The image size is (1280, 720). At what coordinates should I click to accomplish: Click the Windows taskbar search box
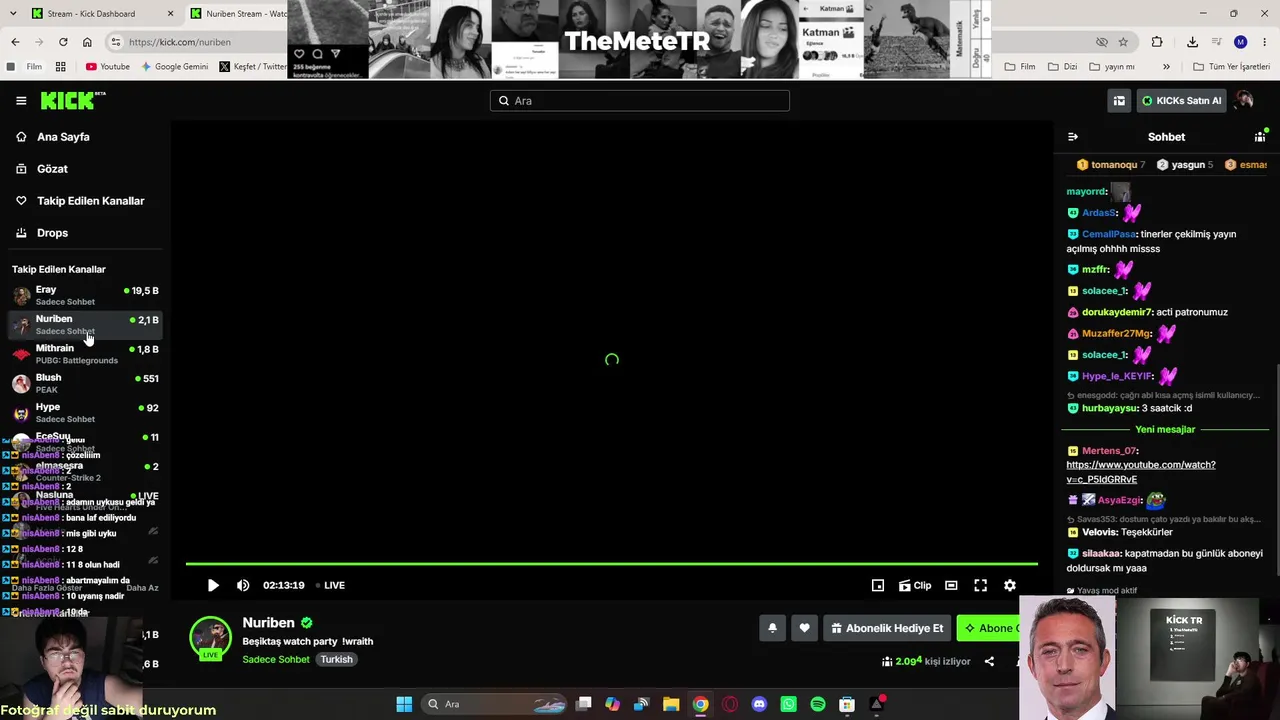495,704
